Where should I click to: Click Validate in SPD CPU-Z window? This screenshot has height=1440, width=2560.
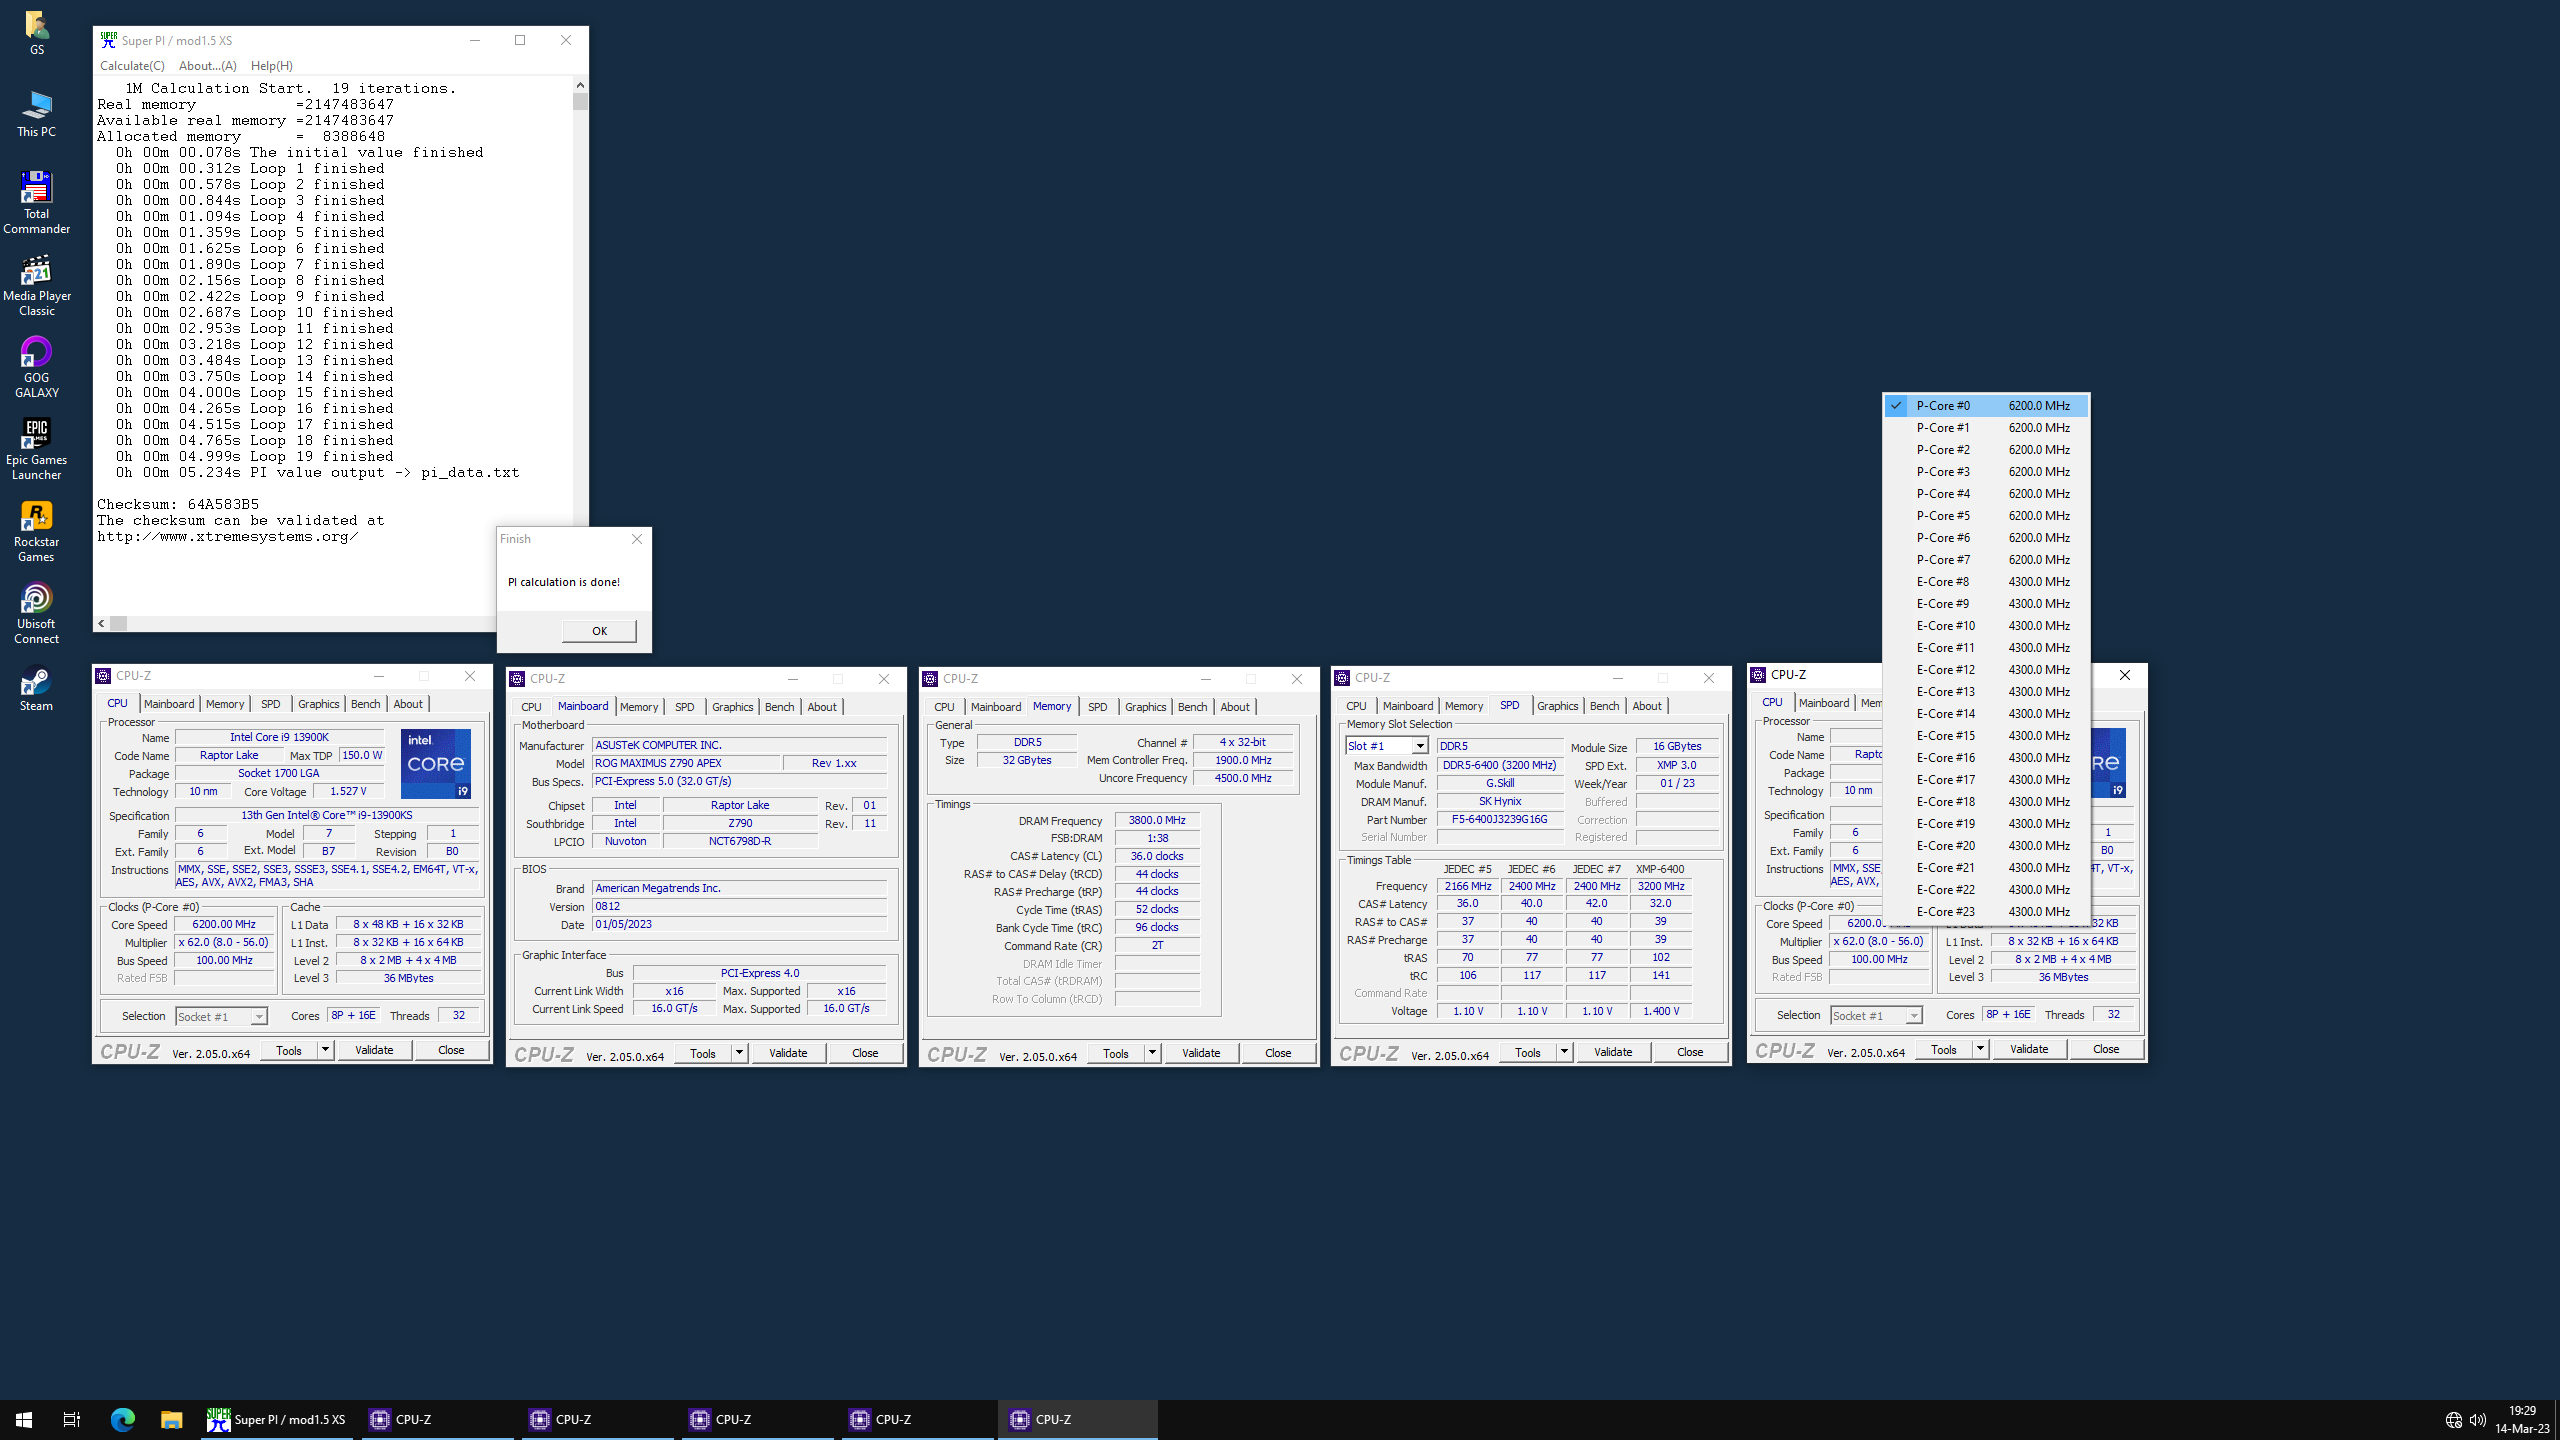pyautogui.click(x=1613, y=1052)
